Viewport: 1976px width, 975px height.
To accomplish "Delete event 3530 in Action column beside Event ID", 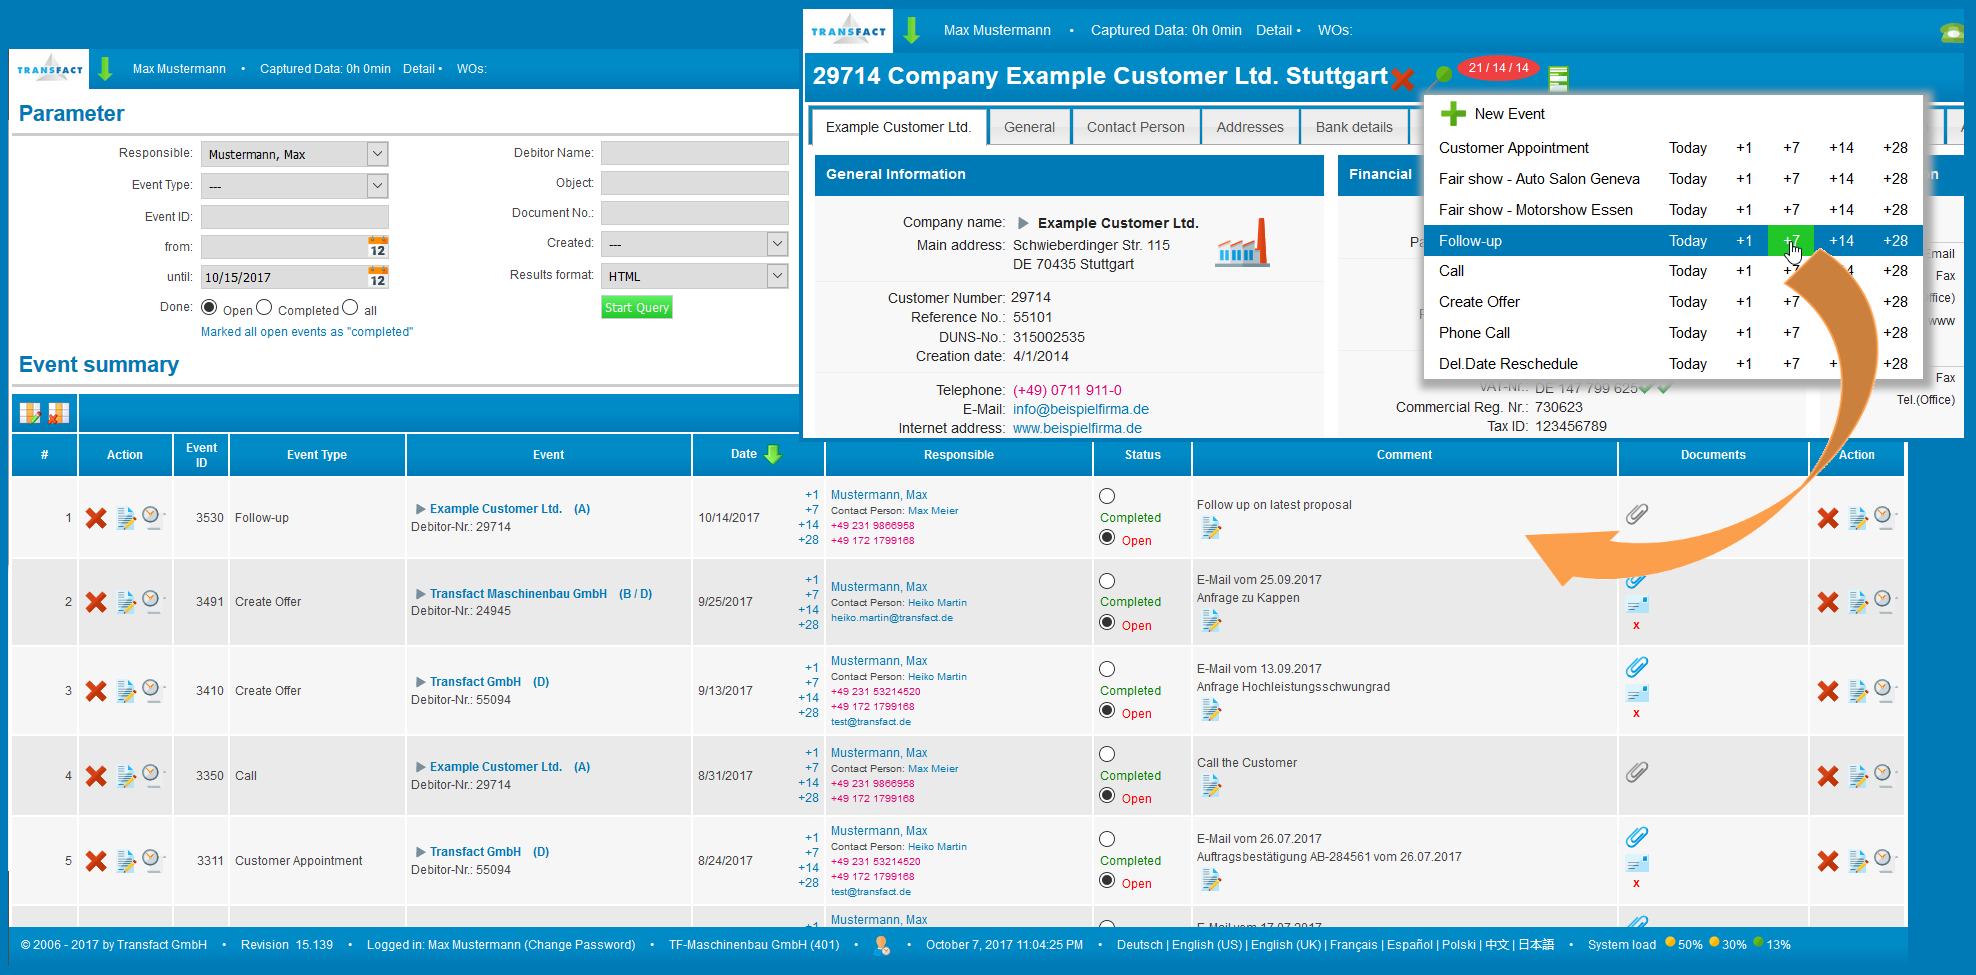I will [x=96, y=518].
